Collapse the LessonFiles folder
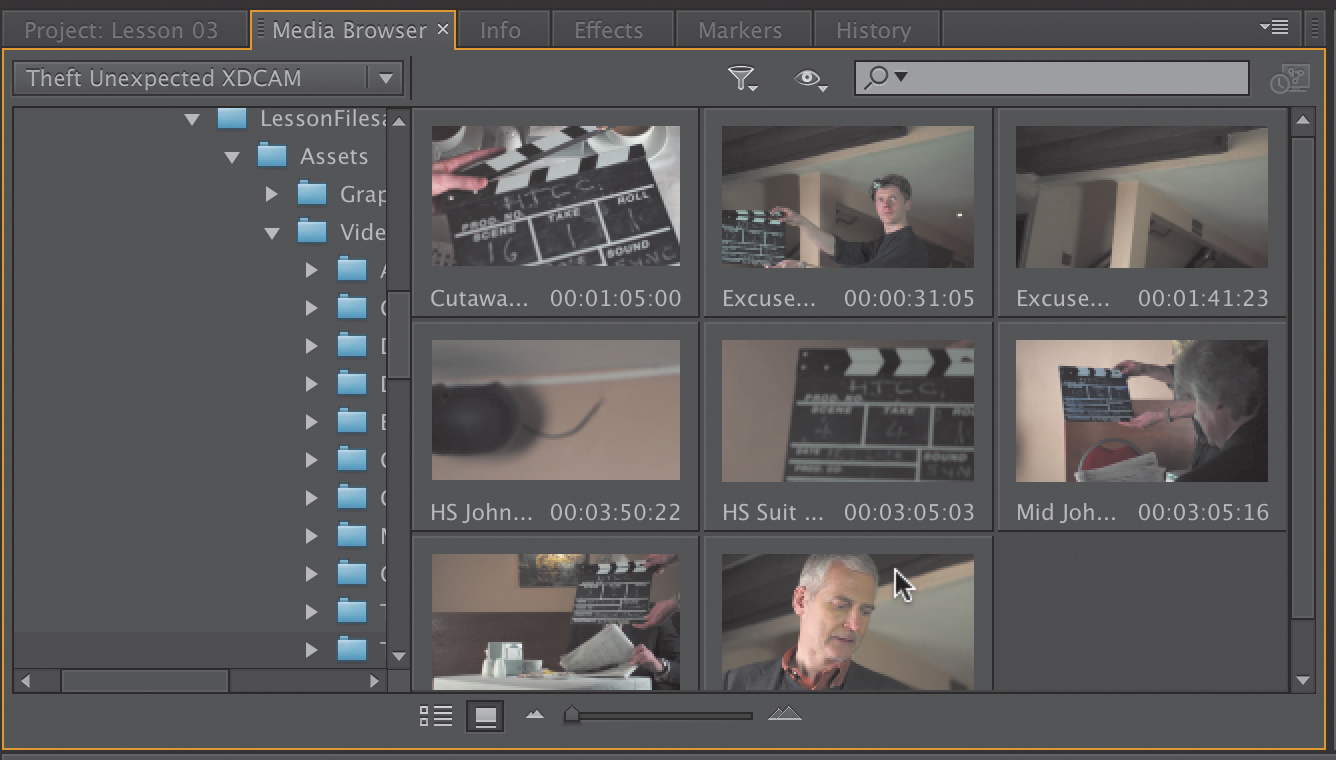The image size is (1336, 760). (x=192, y=119)
